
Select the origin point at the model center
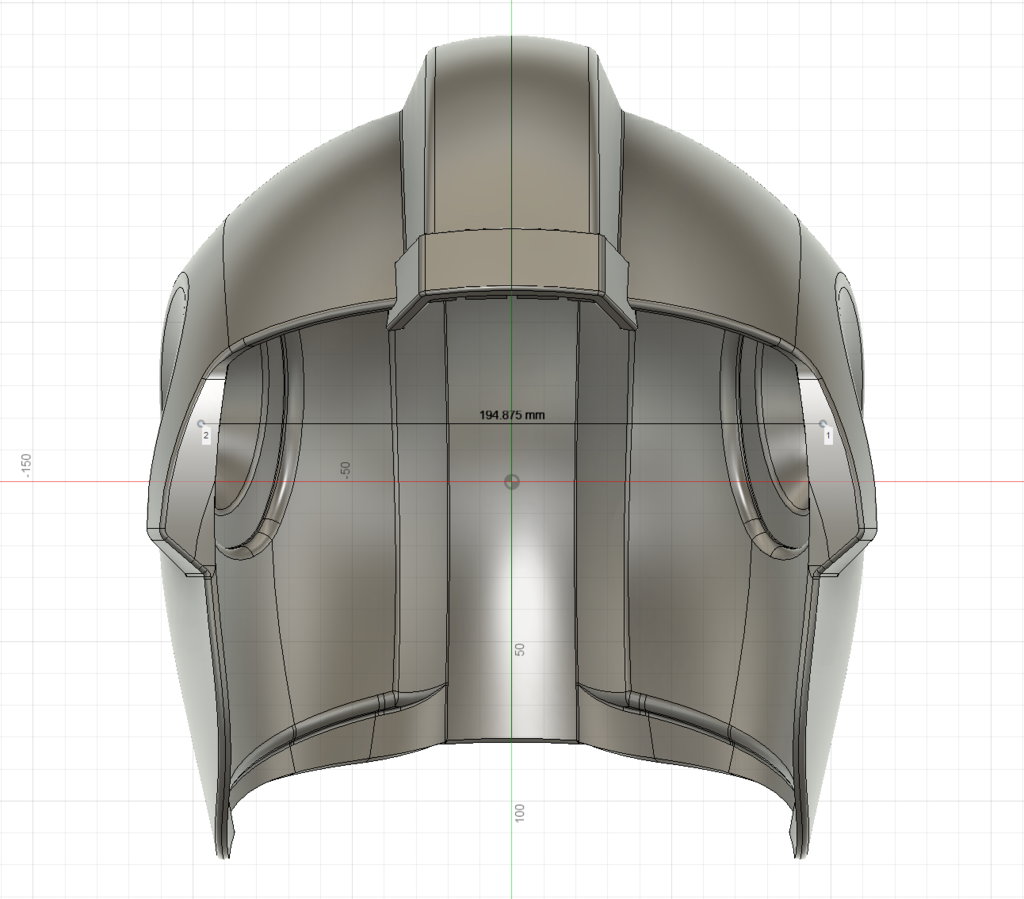click(x=512, y=482)
